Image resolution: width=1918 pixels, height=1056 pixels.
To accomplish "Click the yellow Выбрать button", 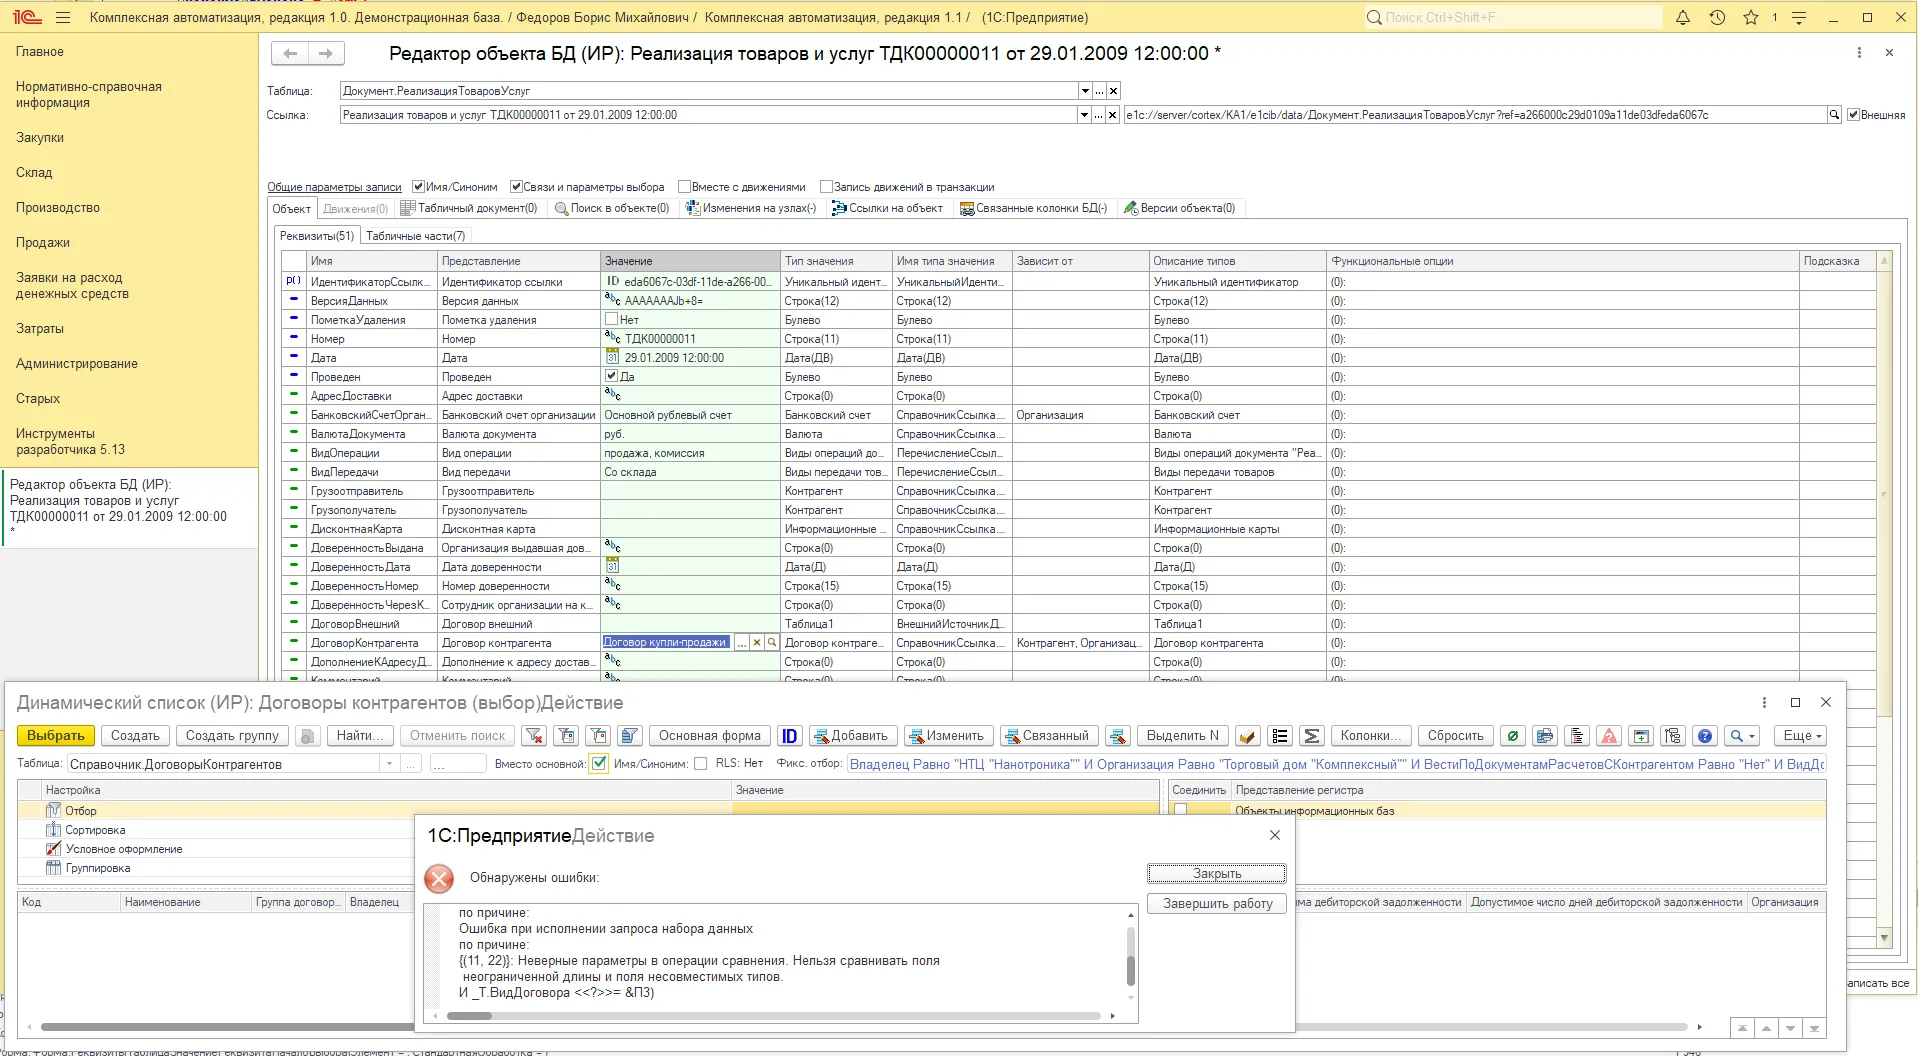I will (x=56, y=736).
